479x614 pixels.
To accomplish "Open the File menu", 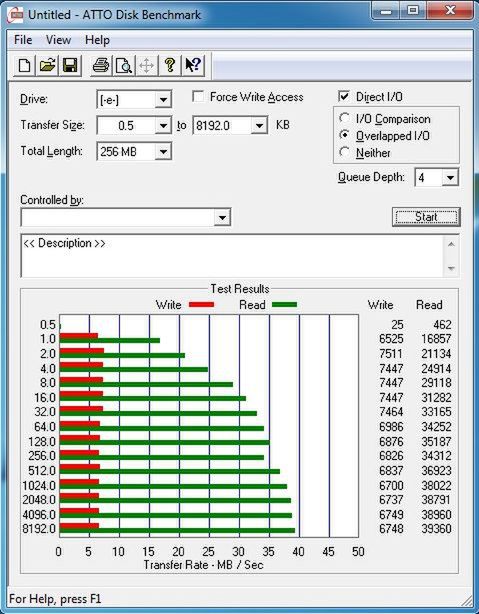I will tap(23, 40).
